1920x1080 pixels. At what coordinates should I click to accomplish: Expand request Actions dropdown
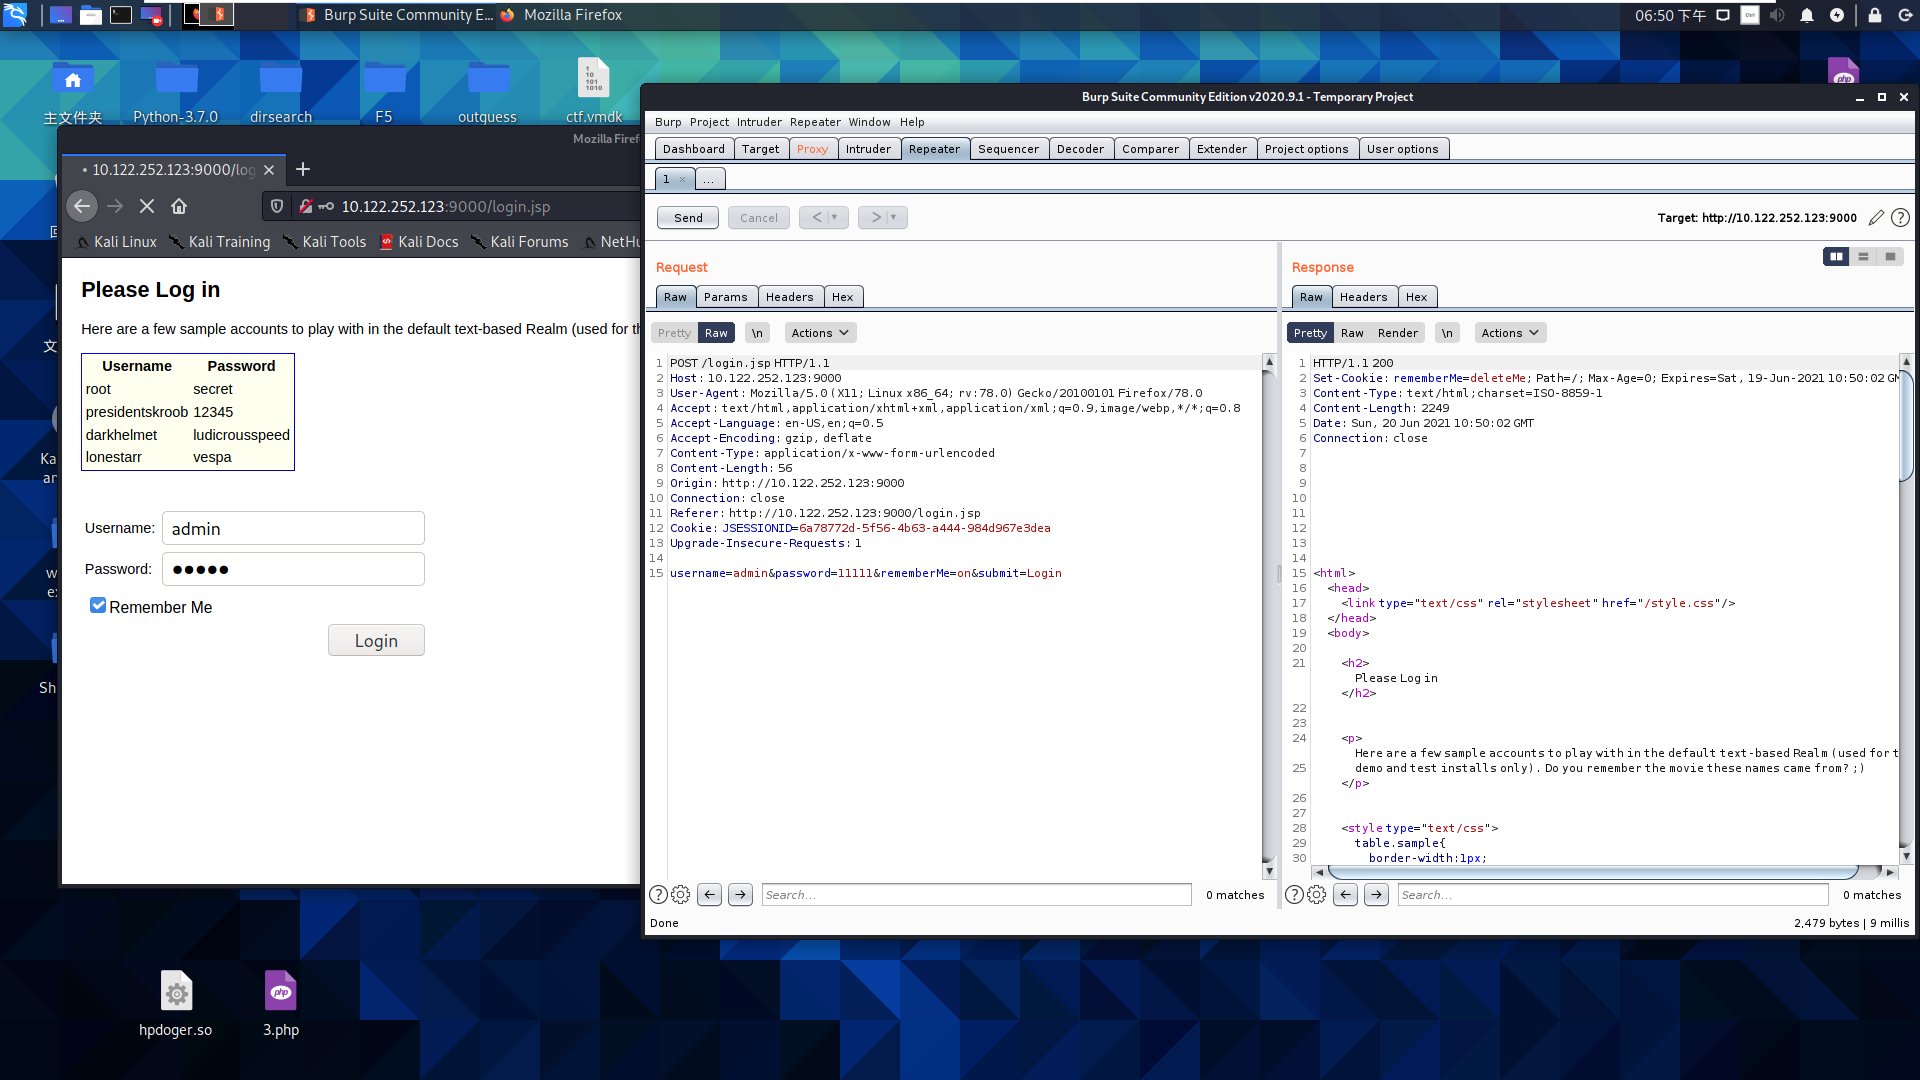tap(820, 333)
